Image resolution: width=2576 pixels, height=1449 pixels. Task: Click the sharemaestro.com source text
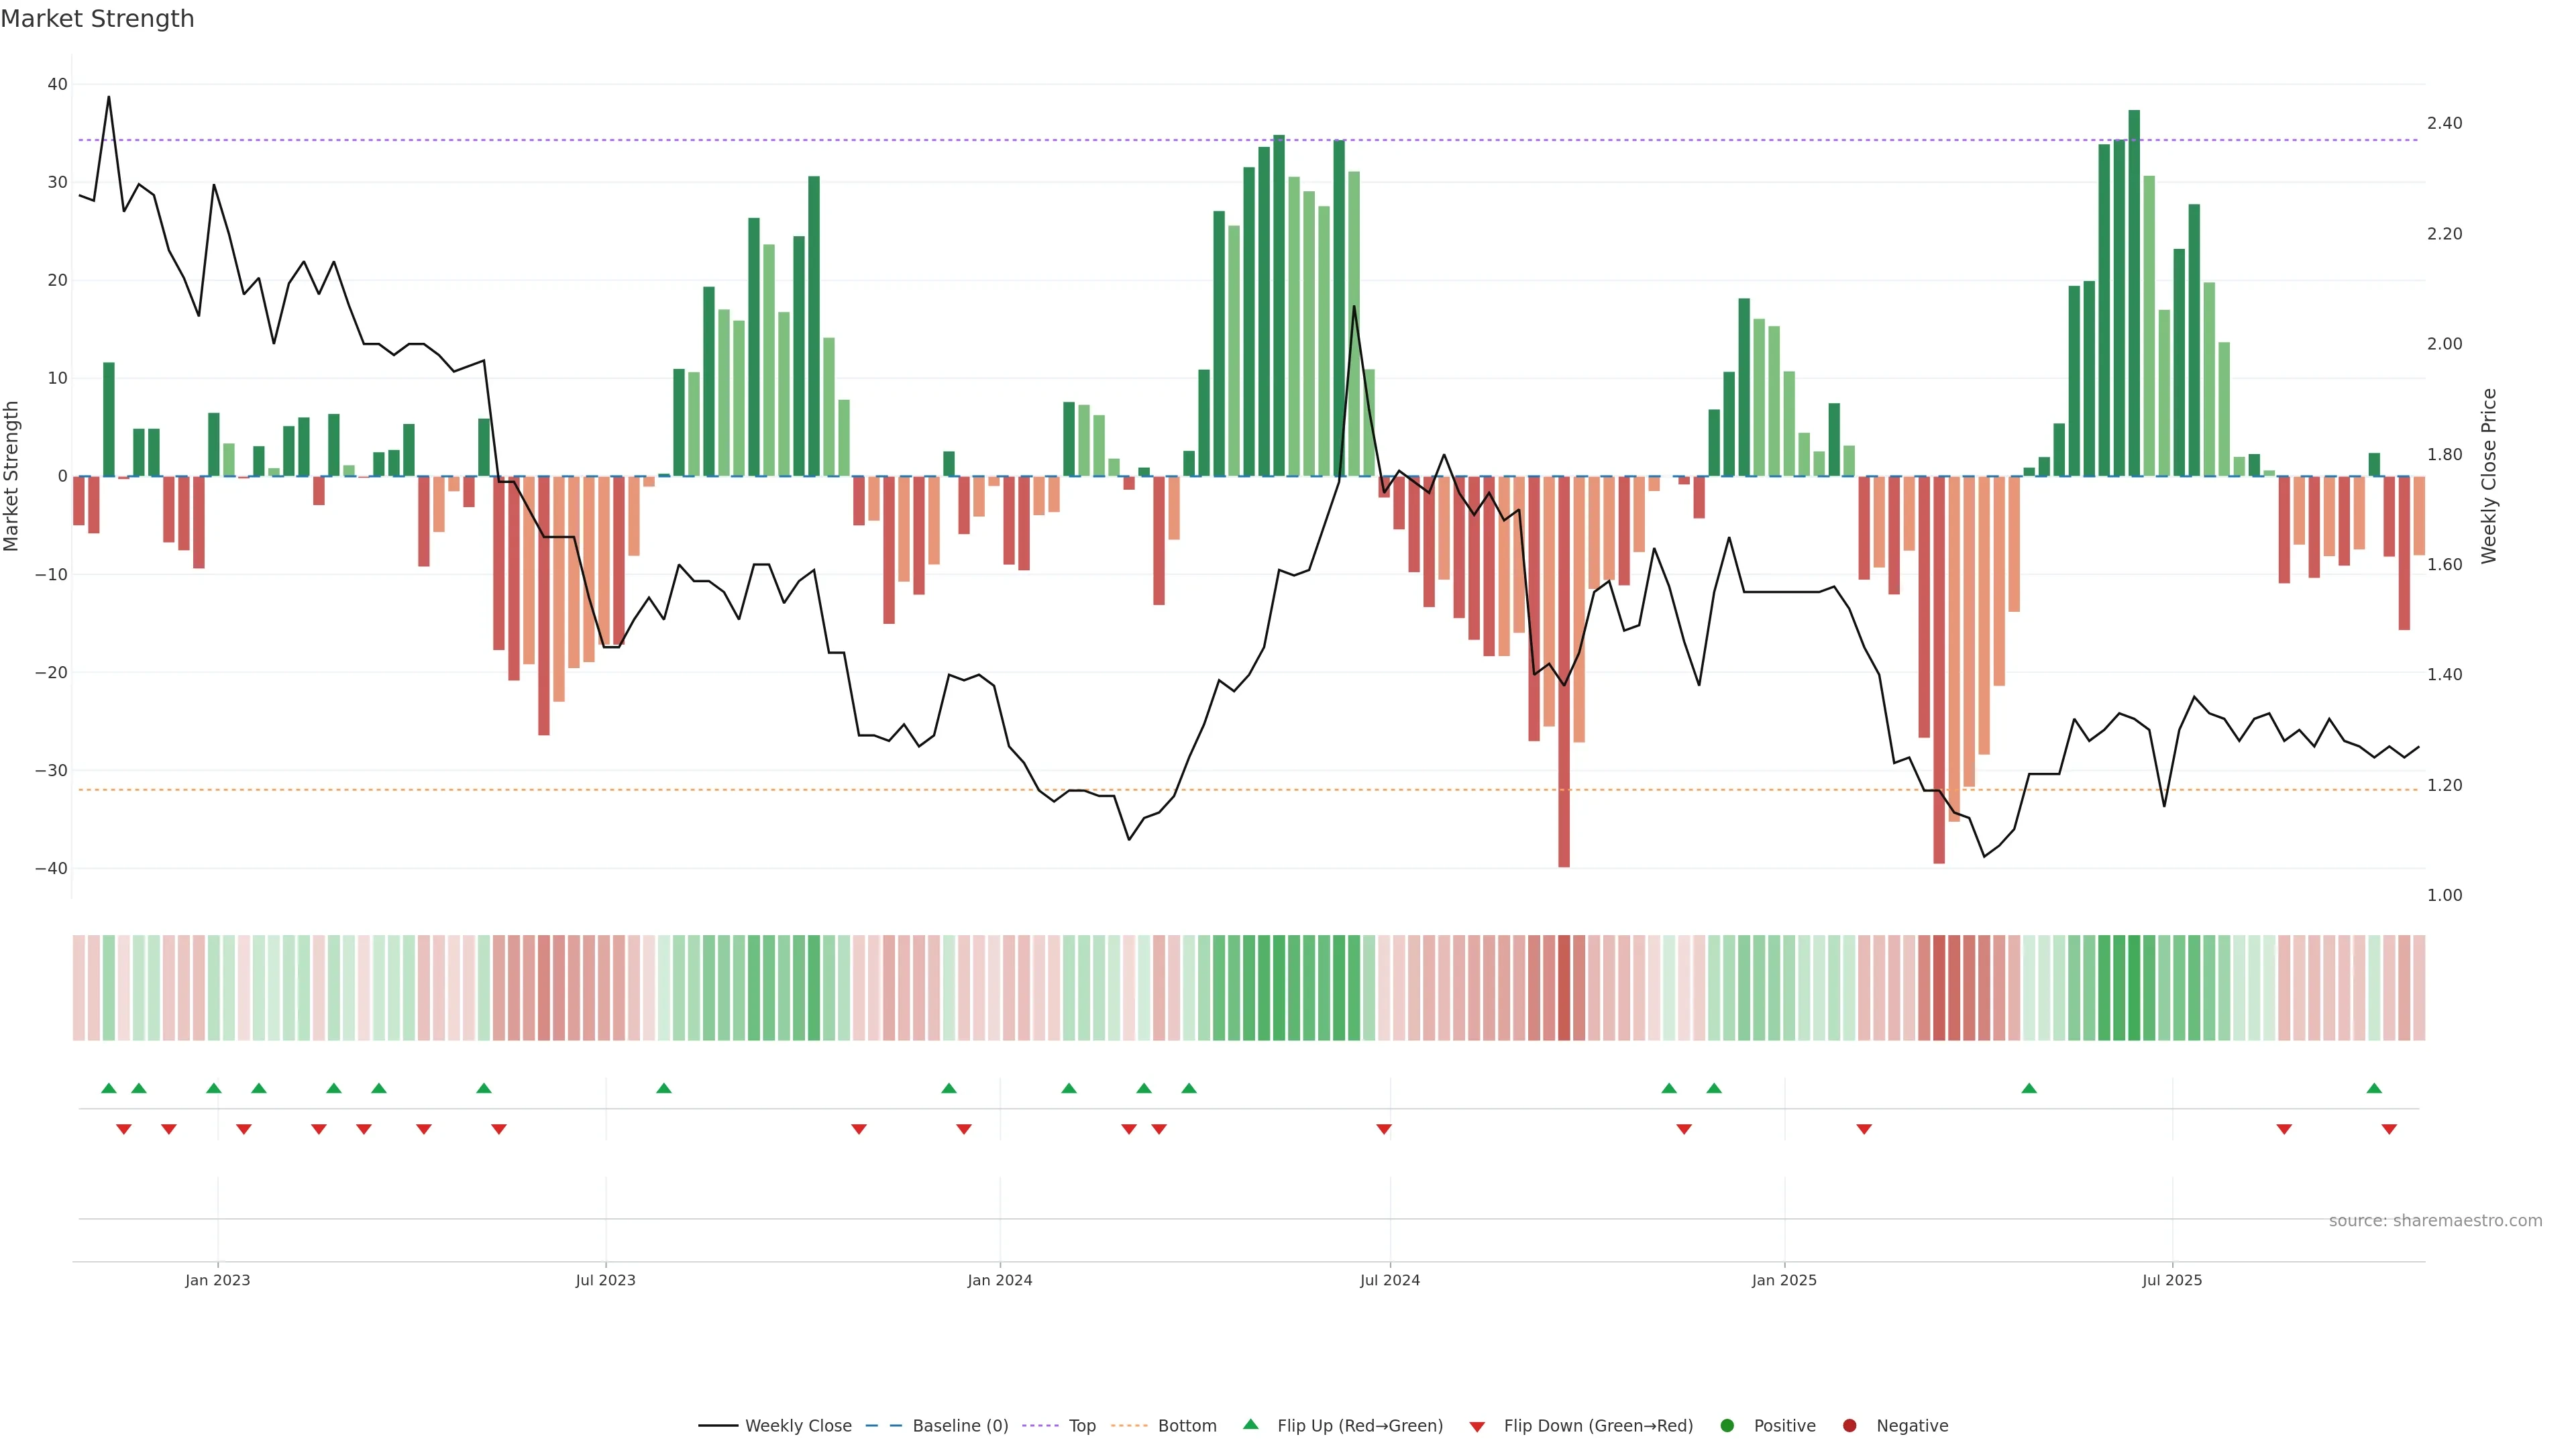click(2435, 1220)
